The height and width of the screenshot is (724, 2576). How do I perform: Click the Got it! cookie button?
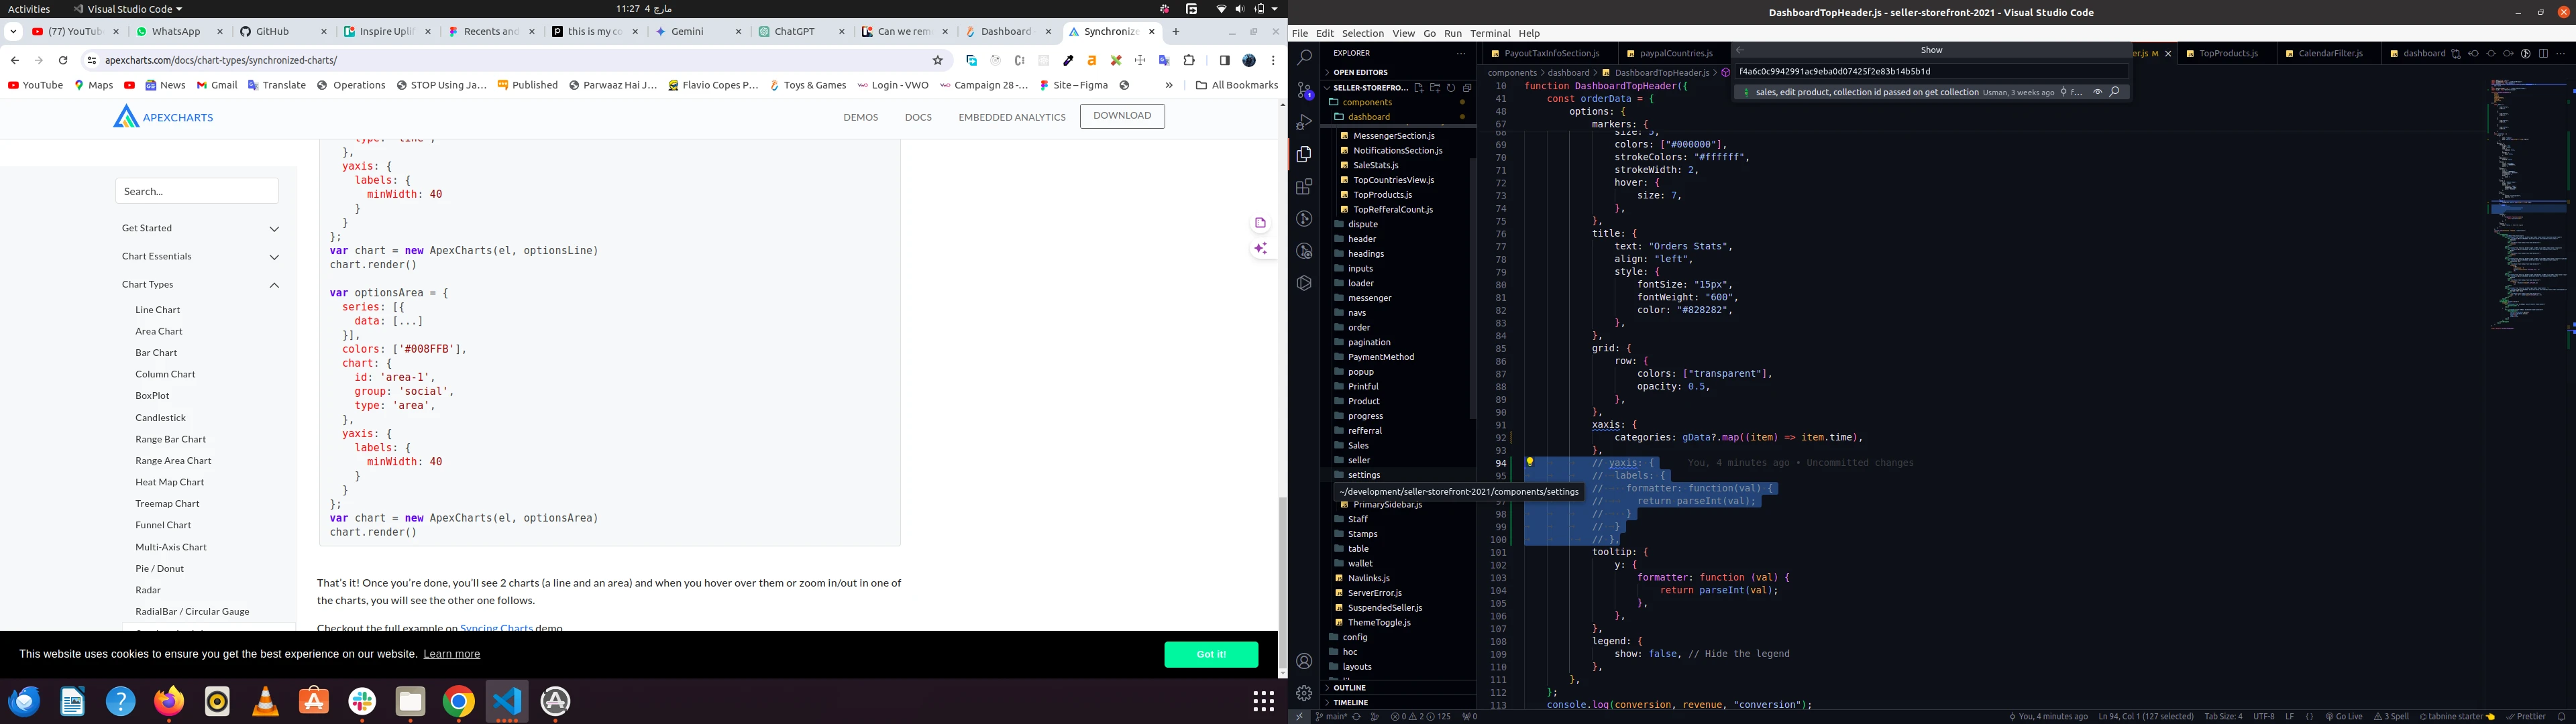pyautogui.click(x=1210, y=654)
